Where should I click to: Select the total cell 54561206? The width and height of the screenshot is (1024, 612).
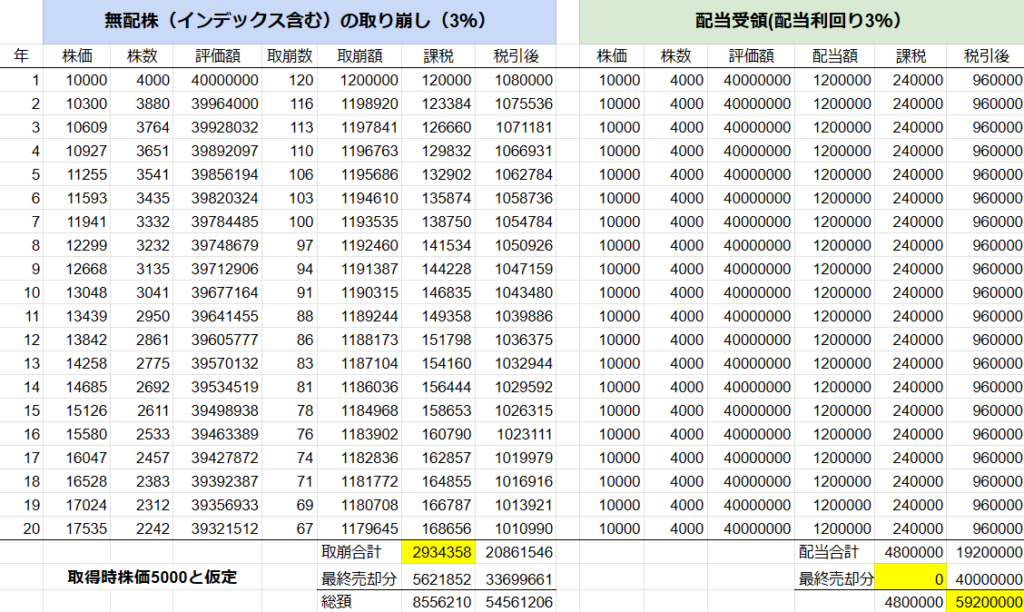[x=517, y=603]
